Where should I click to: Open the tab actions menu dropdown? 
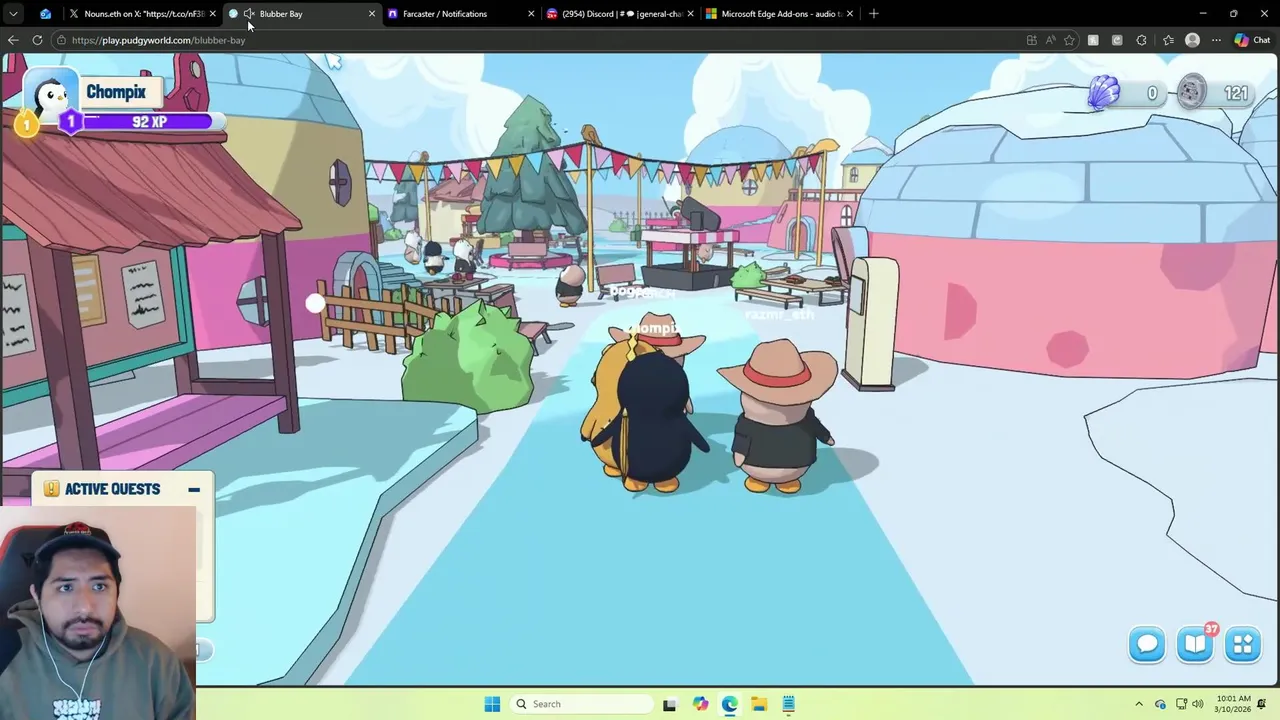click(x=13, y=14)
